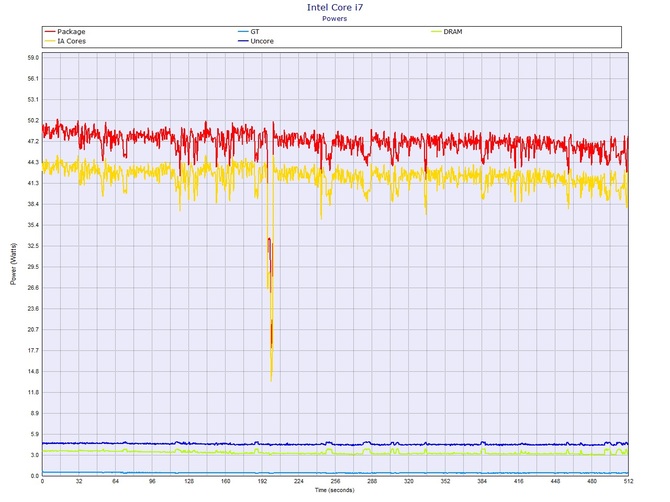Image resolution: width=670 pixels, height=502 pixels.
Task: Click the 320 seconds time tick
Action: [x=408, y=481]
